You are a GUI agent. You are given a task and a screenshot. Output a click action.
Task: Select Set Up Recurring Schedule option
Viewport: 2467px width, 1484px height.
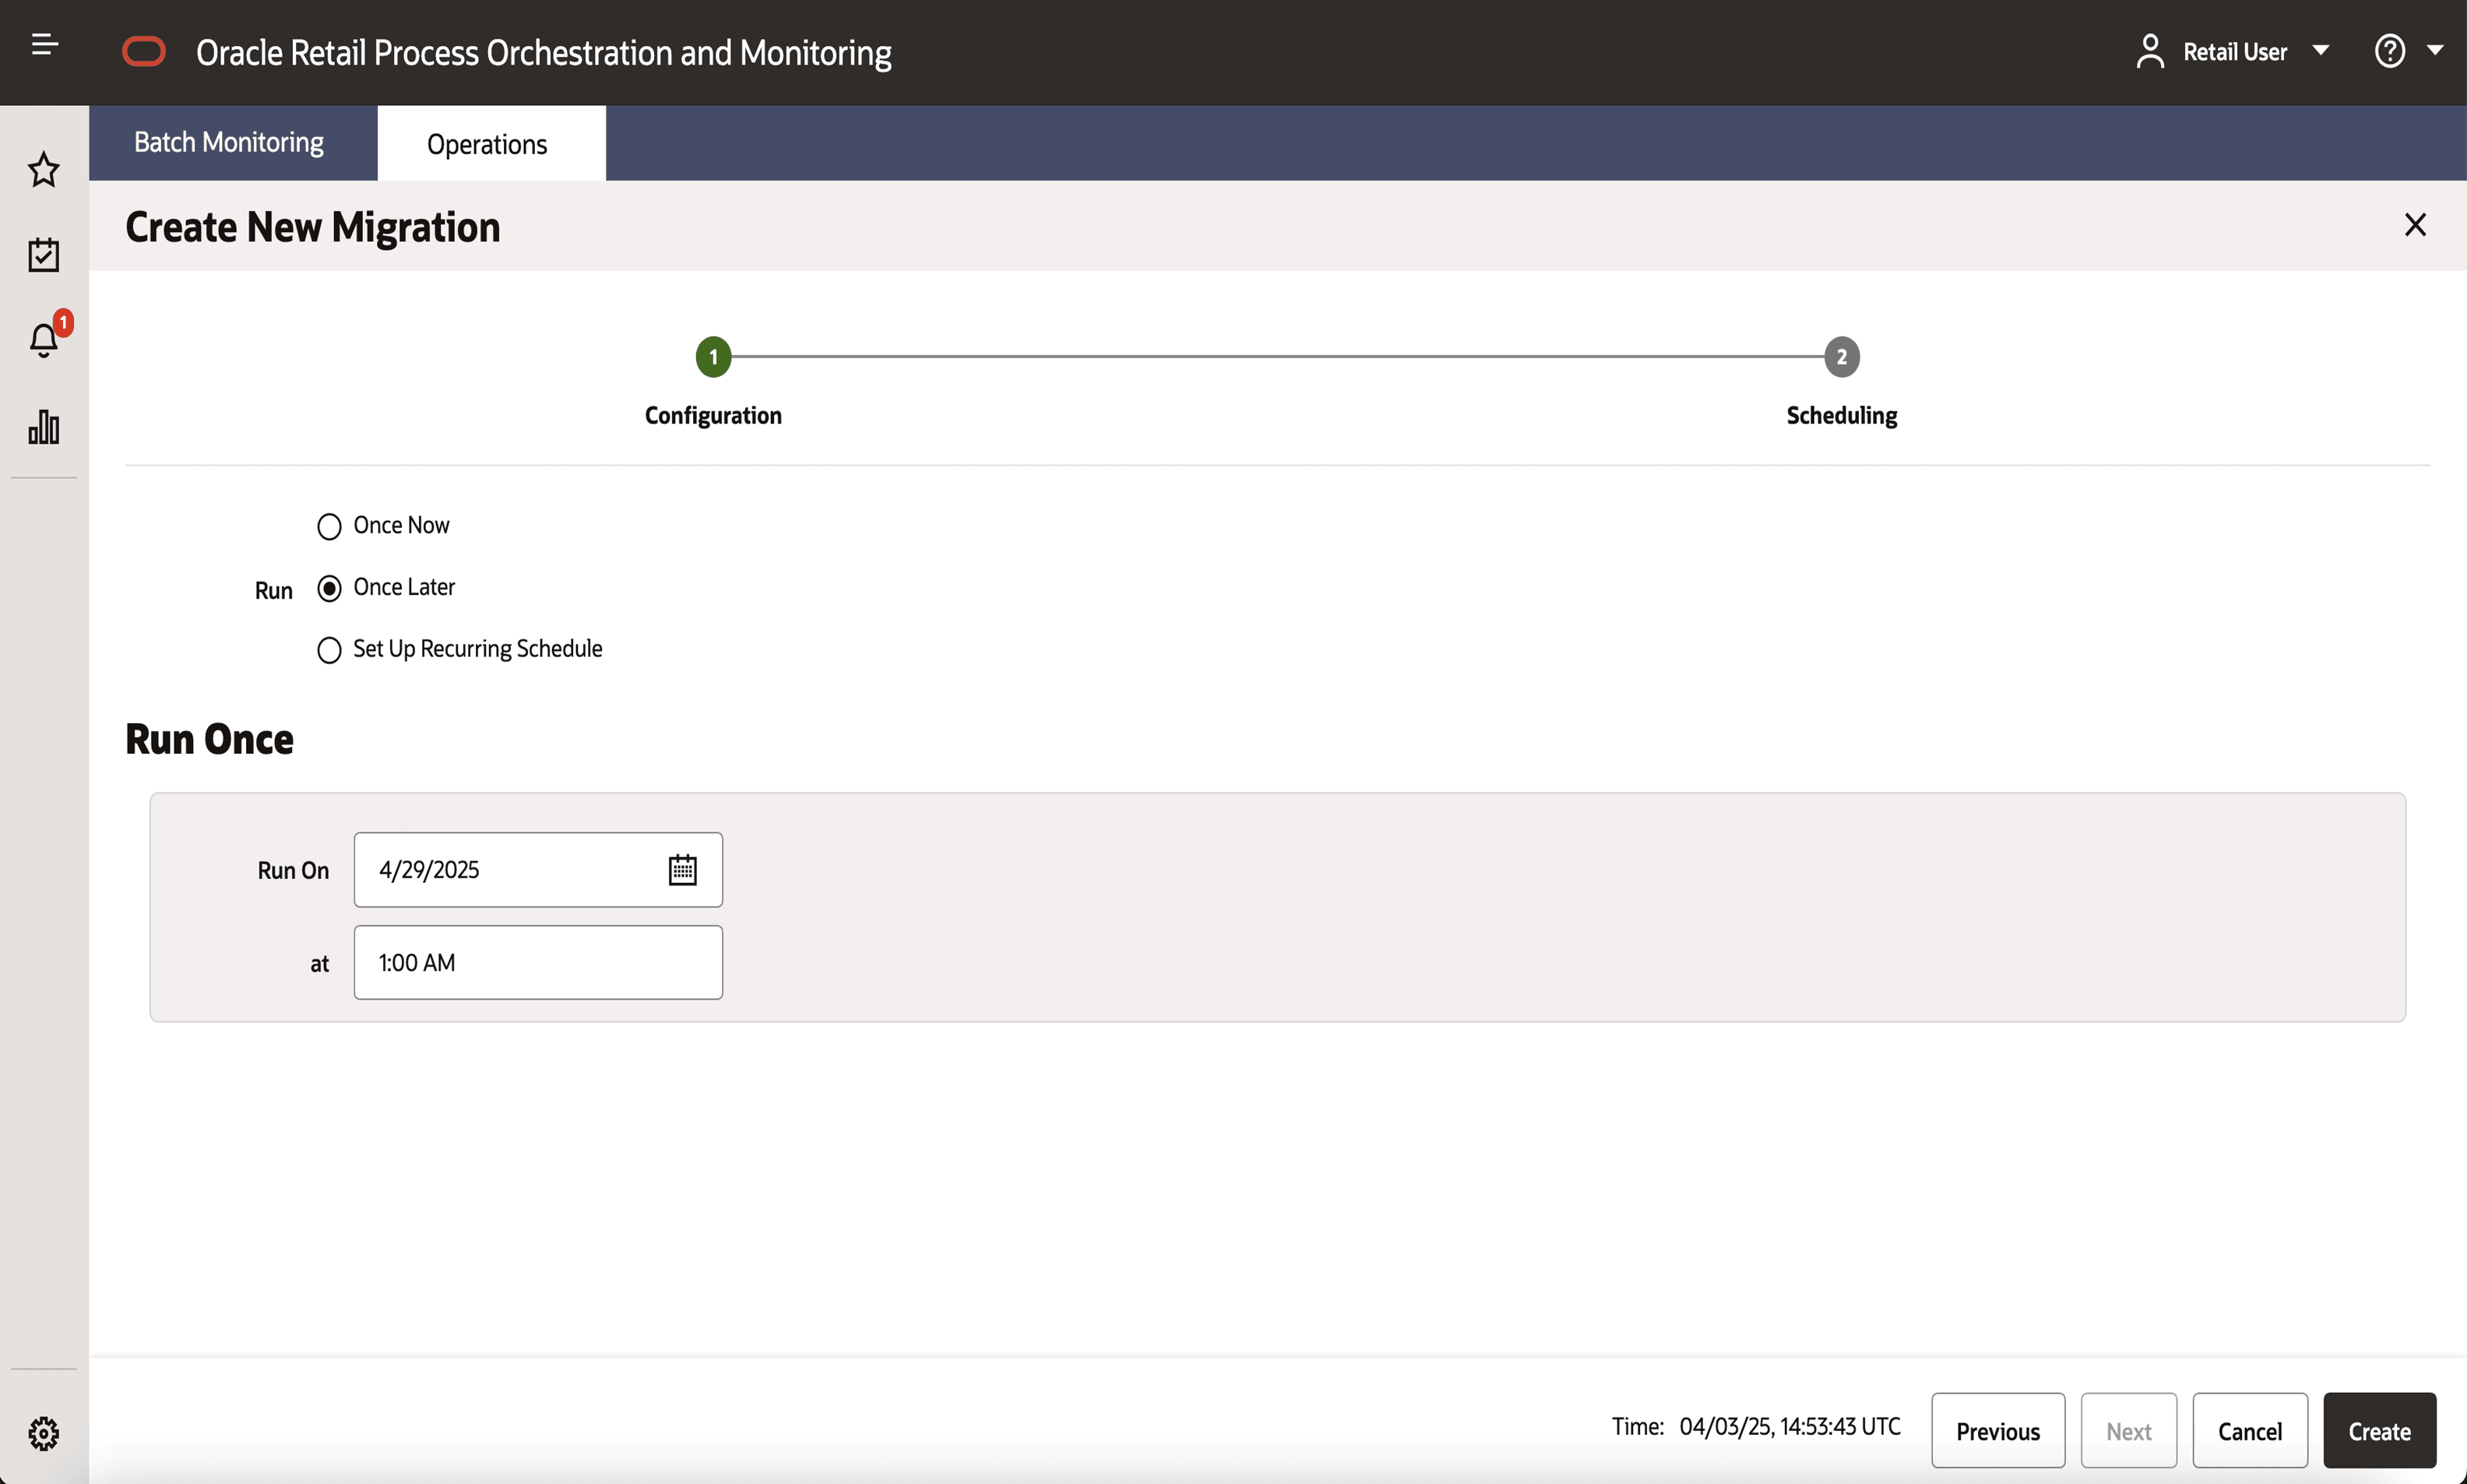point(329,650)
